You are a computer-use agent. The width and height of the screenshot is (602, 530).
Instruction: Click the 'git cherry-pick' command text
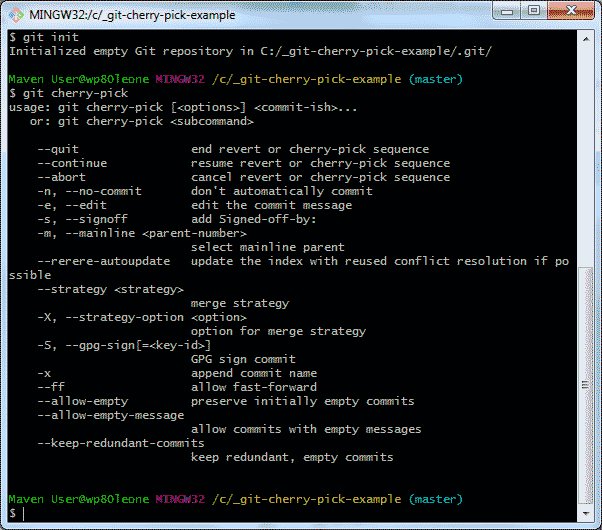click(x=60, y=92)
